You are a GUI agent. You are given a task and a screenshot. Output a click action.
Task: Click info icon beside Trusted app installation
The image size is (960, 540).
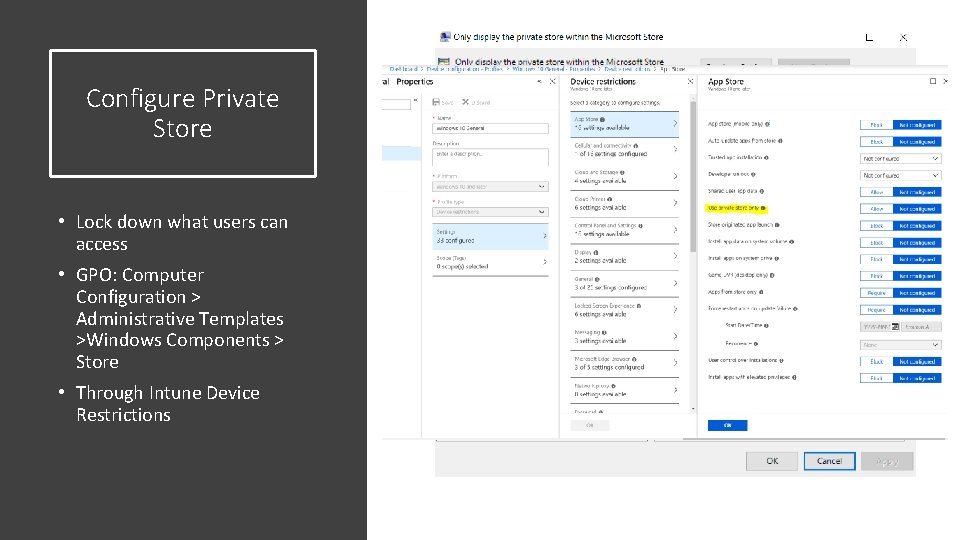click(767, 157)
